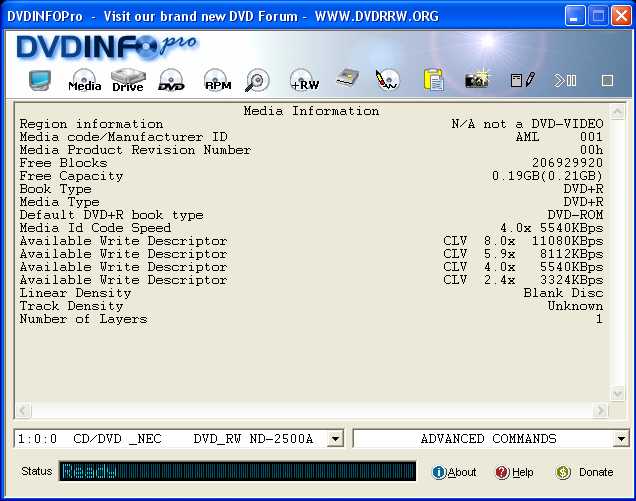Screen dimensions: 636x501
Task: Click the 'N/A not a DVD-VIDEO' value
Action: [527, 124]
